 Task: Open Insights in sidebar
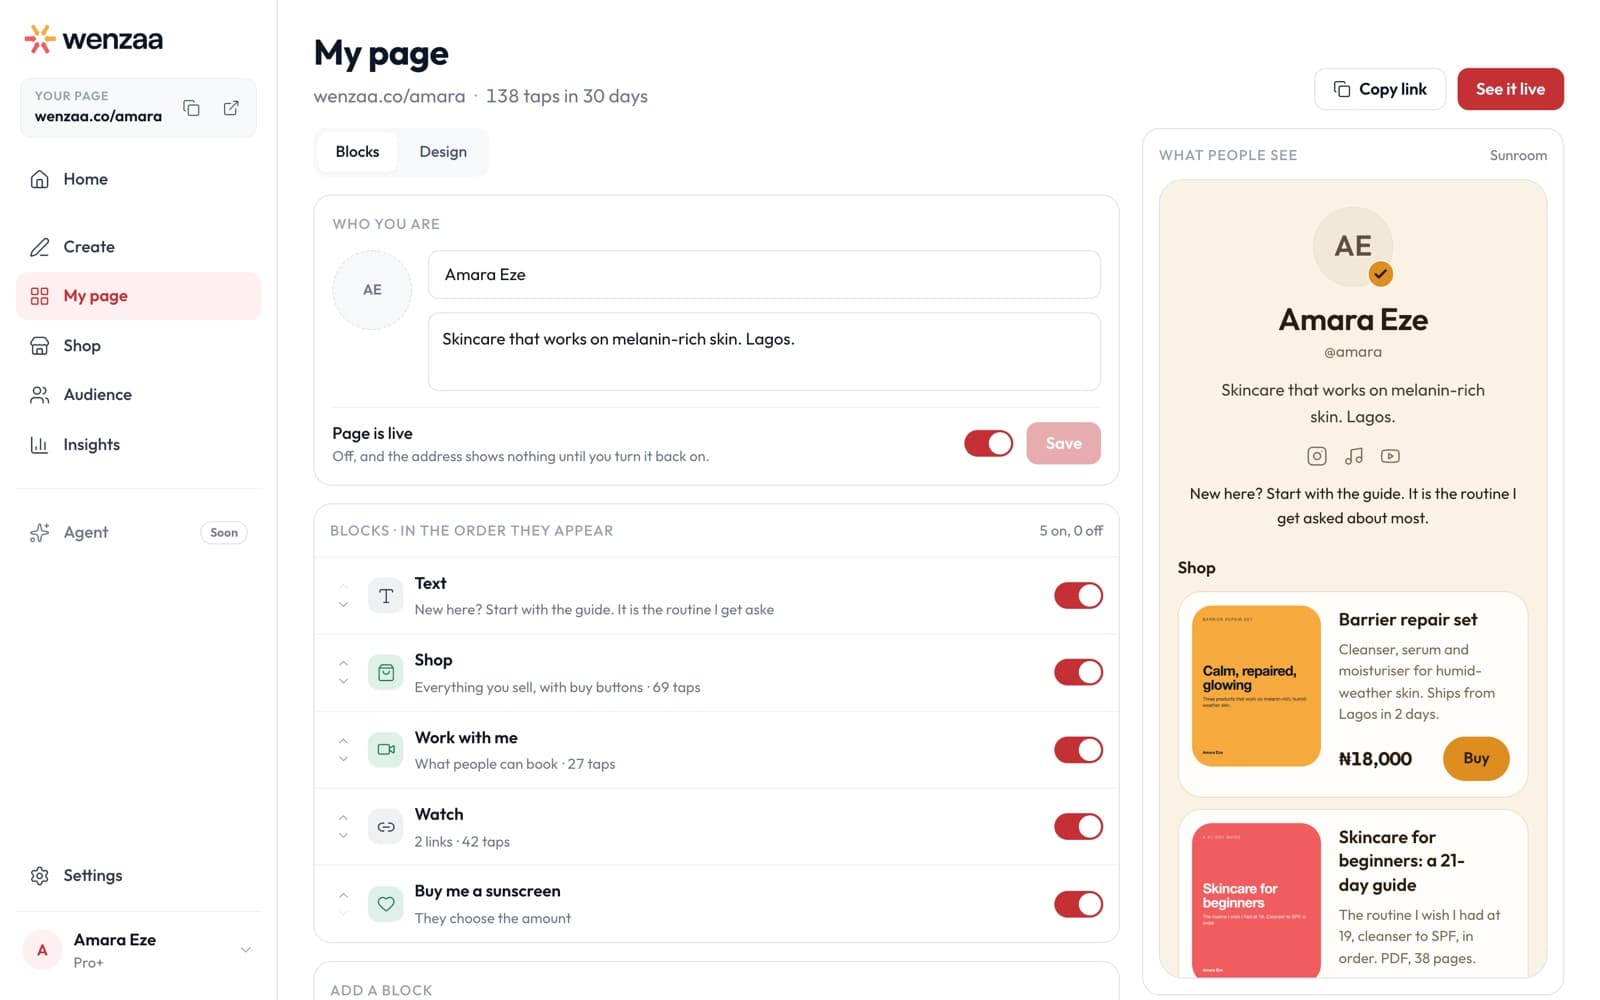[139, 445]
